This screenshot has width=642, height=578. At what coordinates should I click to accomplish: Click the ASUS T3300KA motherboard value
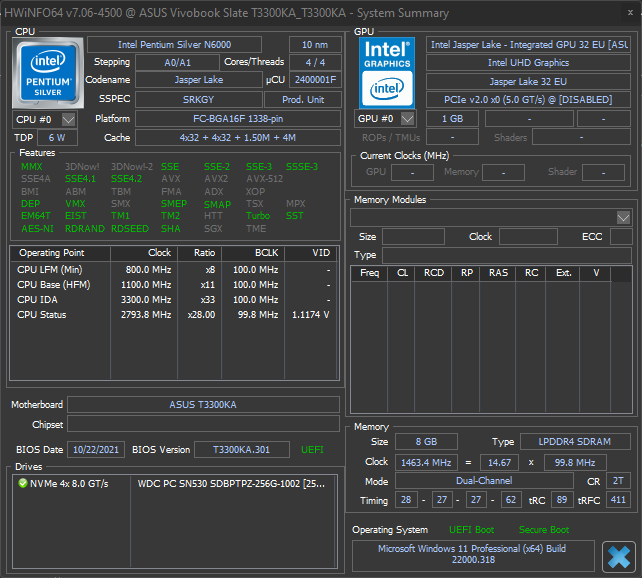click(203, 404)
